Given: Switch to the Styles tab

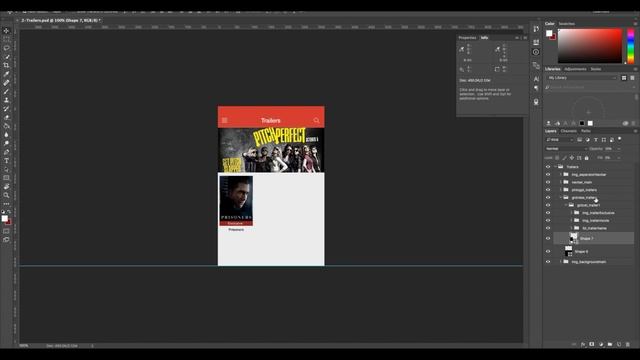Looking at the screenshot, I should click(x=596, y=69).
